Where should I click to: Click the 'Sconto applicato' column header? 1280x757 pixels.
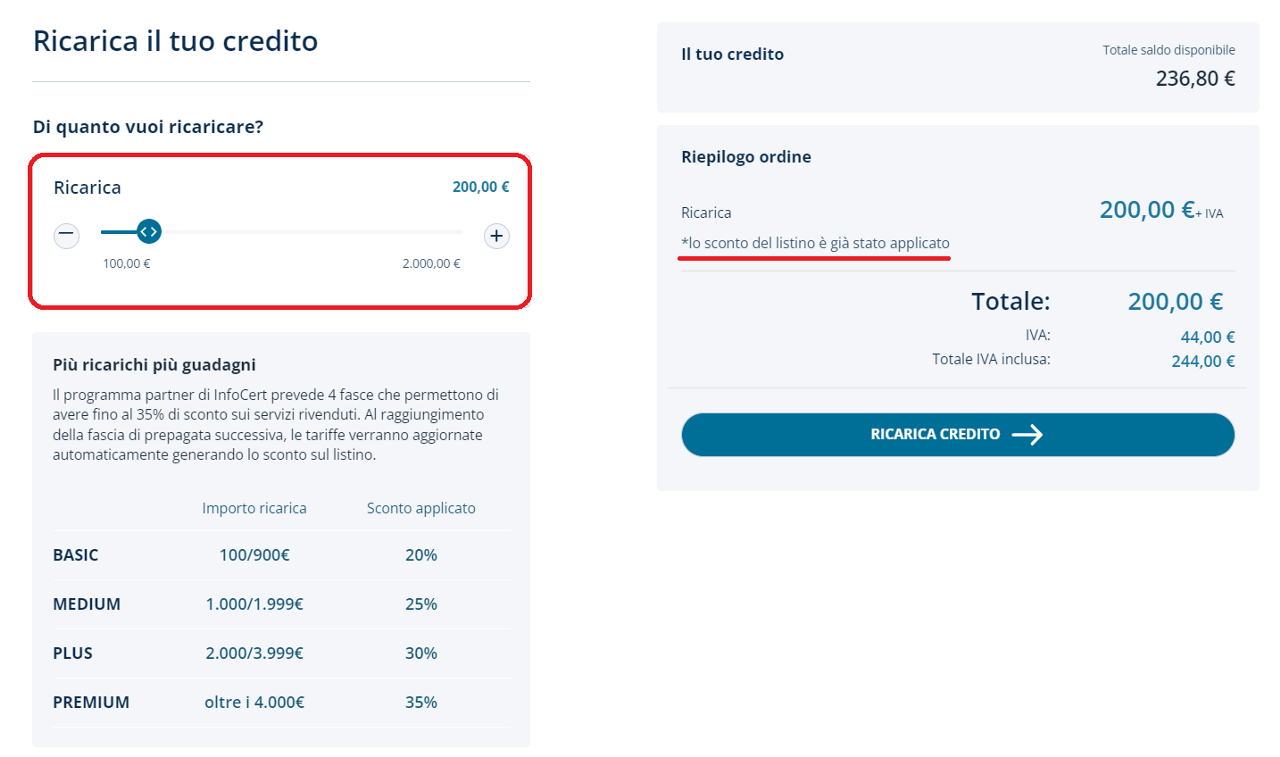(x=421, y=508)
